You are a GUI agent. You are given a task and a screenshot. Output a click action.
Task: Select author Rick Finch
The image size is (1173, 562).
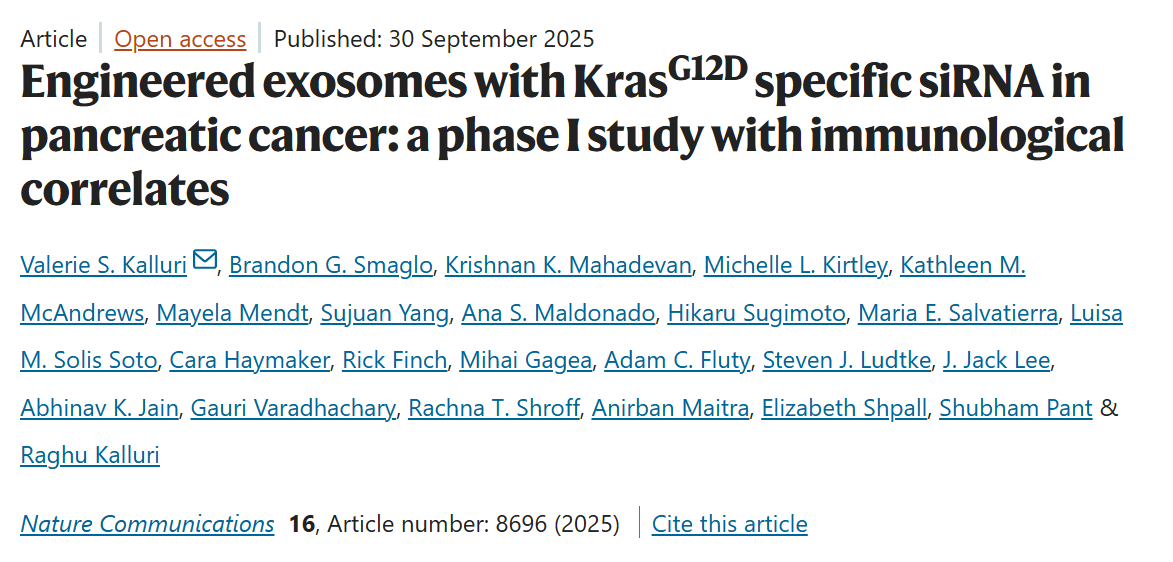click(394, 360)
